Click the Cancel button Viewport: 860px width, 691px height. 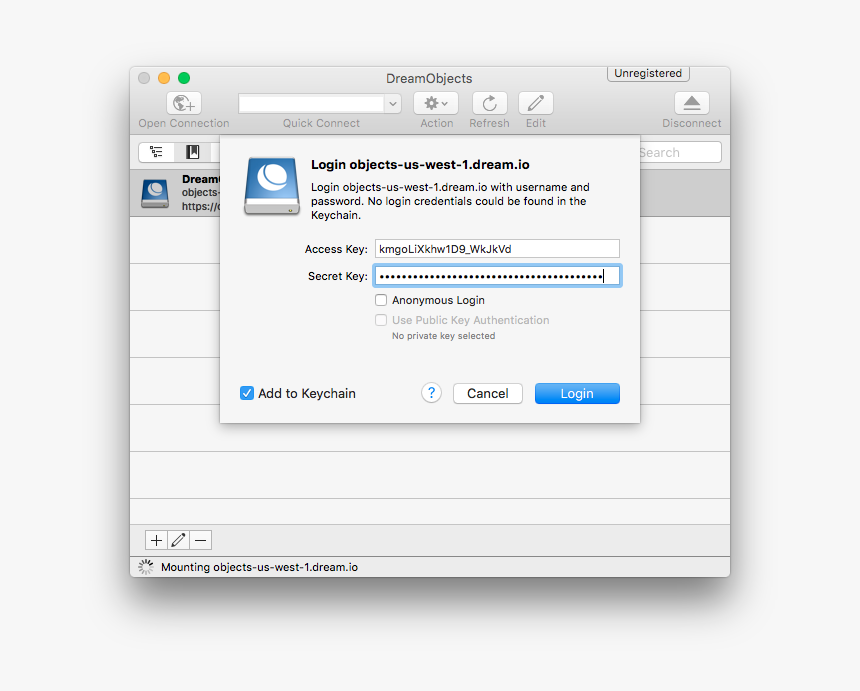point(488,393)
